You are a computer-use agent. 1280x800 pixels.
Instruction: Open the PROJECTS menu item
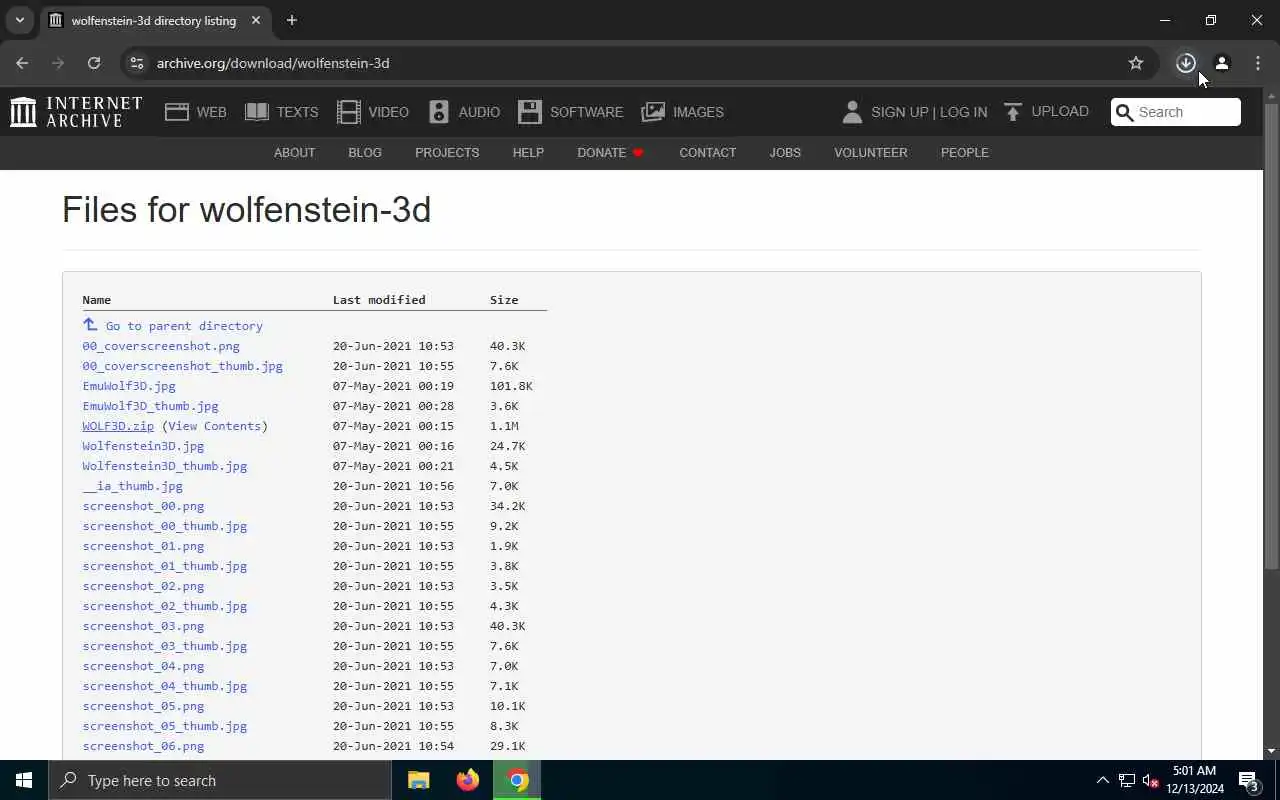447,152
